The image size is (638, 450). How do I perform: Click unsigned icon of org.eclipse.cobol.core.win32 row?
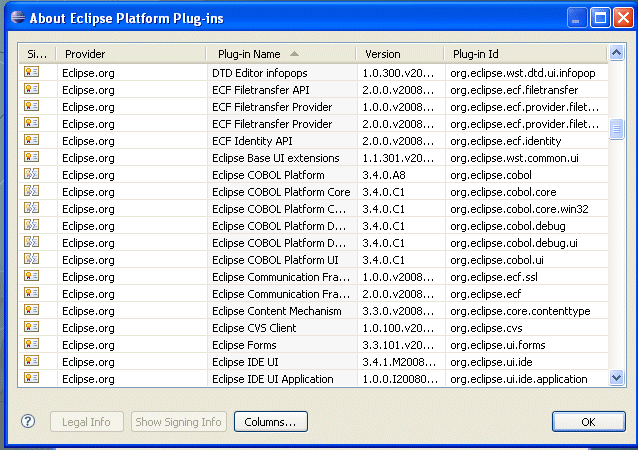(31, 208)
